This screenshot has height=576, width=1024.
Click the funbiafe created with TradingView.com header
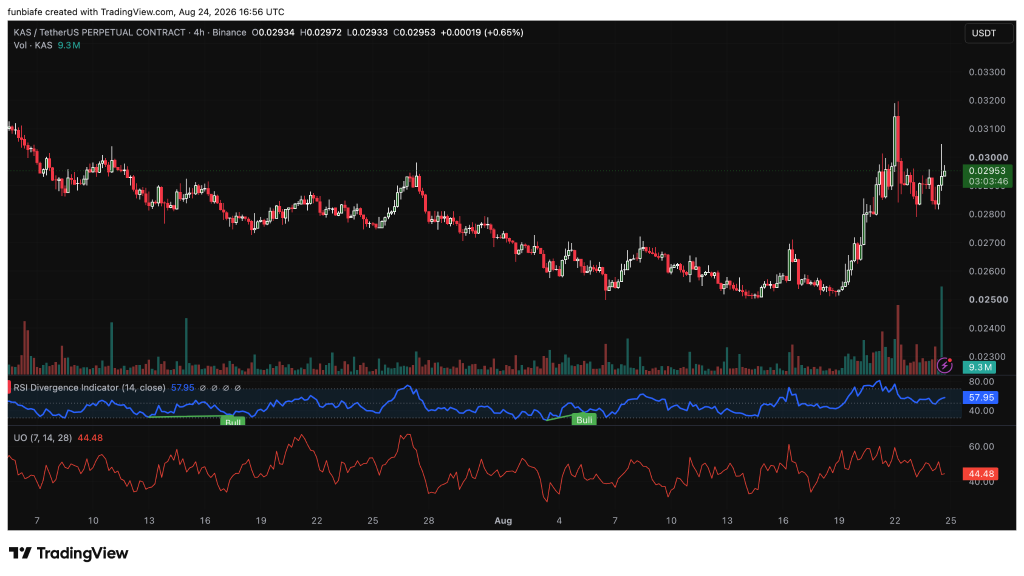[146, 12]
